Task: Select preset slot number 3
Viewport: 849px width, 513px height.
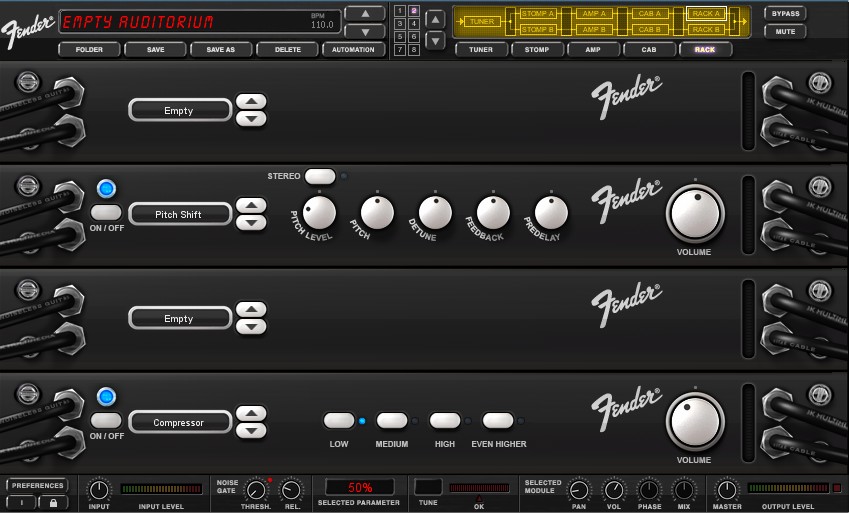Action: [x=400, y=24]
